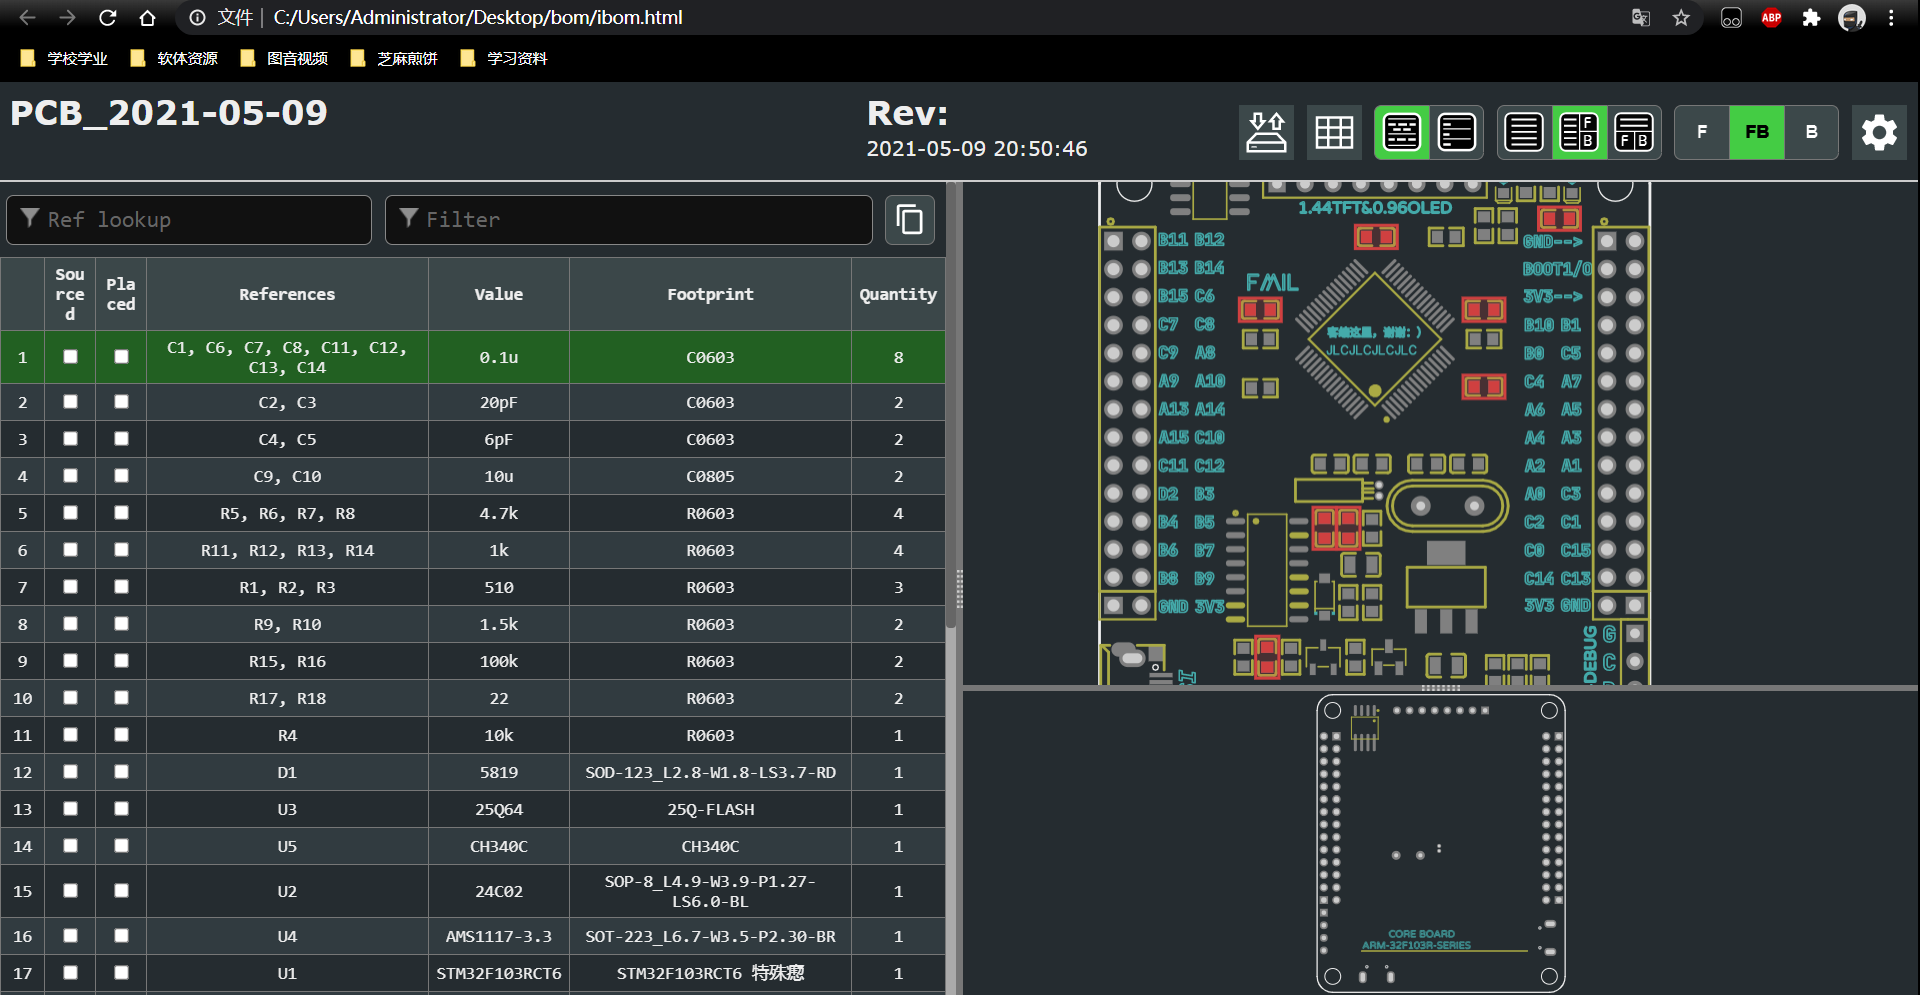Screen dimensions: 1920x995
Task: Open the translate page icon
Action: 1641,17
